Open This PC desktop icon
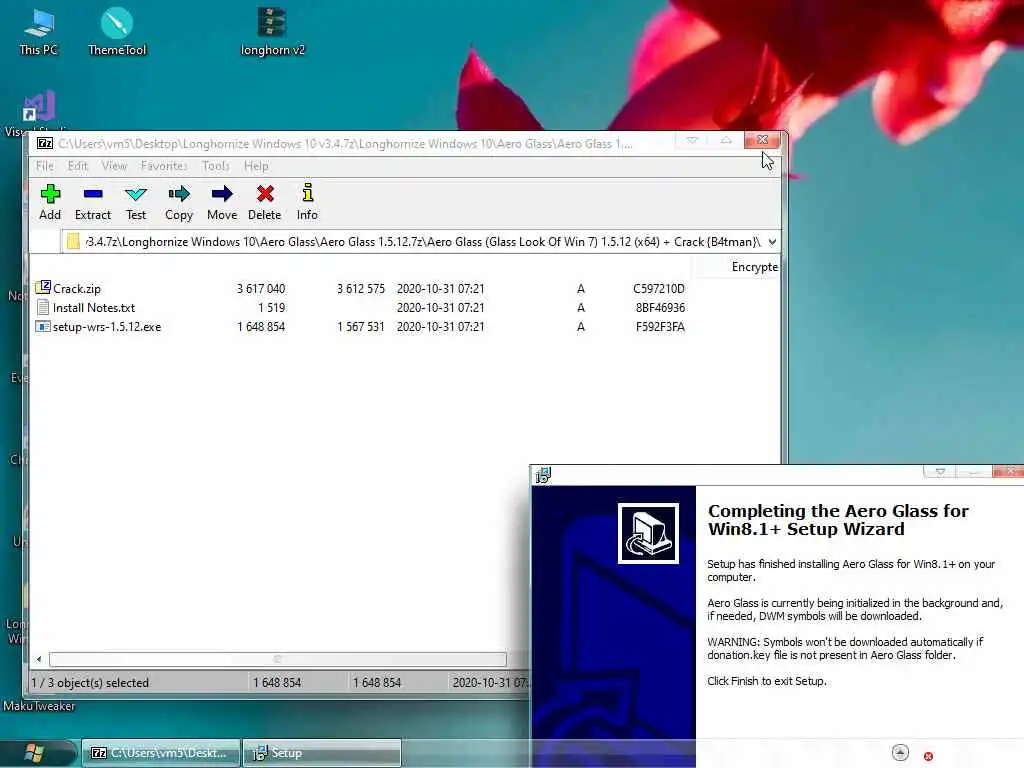The width and height of the screenshot is (1024, 768). click(39, 24)
